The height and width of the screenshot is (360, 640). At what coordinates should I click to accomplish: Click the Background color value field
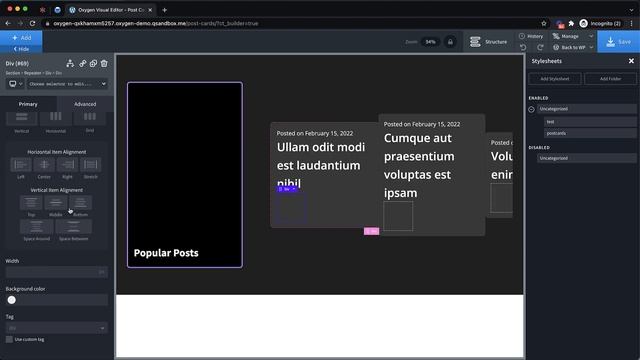point(62,300)
